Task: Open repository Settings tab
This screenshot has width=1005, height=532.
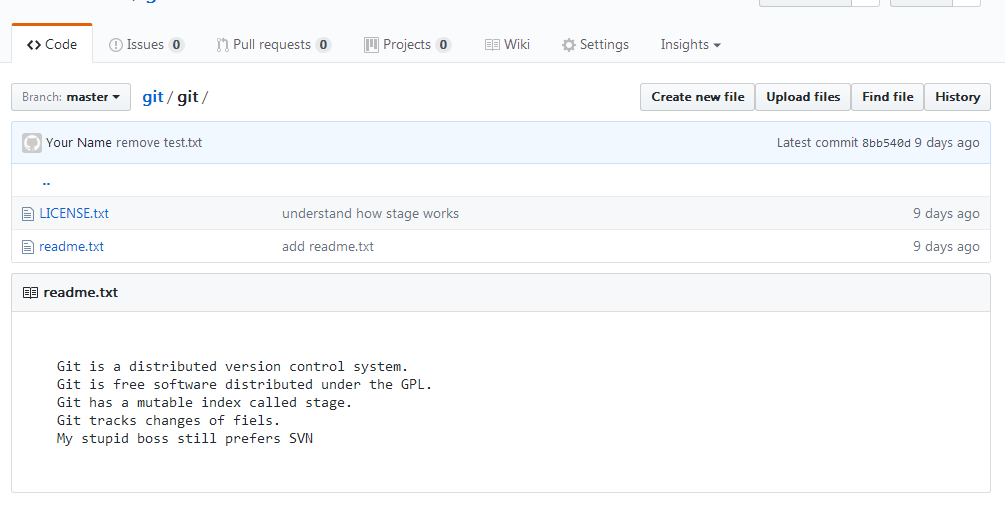Action: (x=595, y=44)
